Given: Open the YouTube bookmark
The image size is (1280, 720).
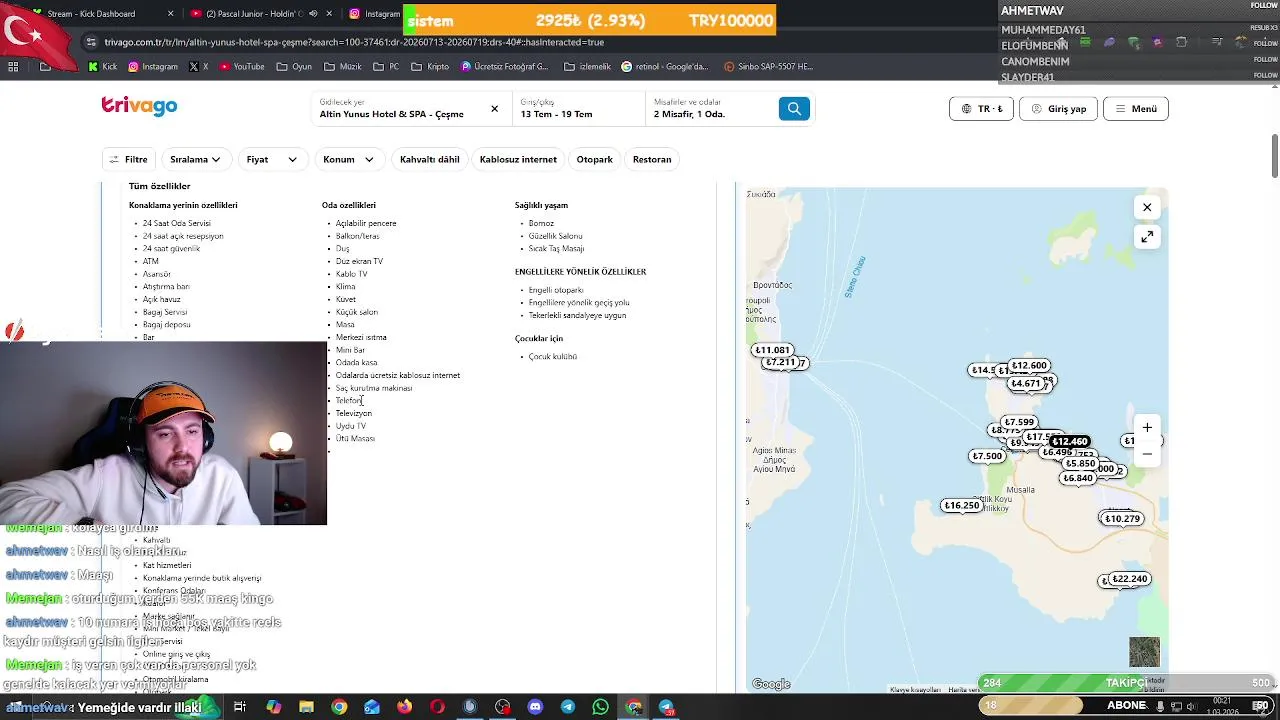Looking at the screenshot, I should click(241, 67).
